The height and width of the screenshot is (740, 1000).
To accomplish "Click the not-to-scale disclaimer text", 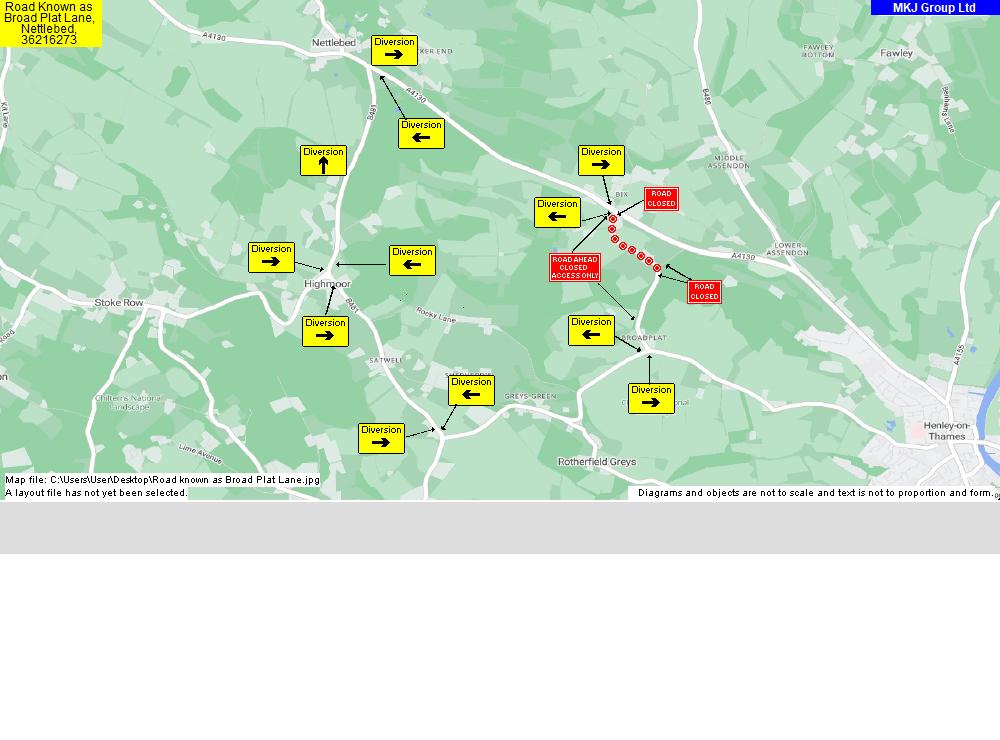I will click(x=815, y=493).
